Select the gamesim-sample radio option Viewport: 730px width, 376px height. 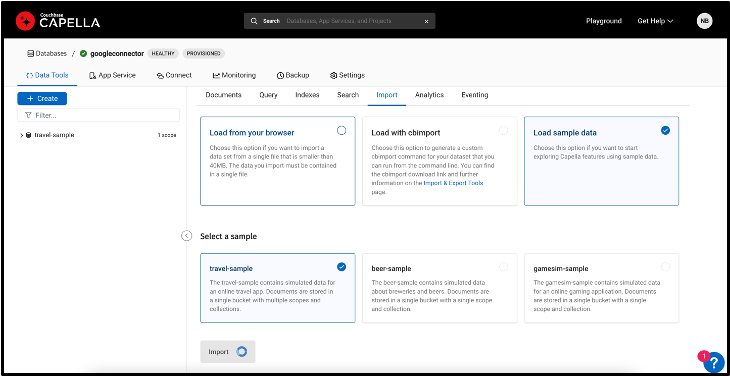[x=665, y=267]
